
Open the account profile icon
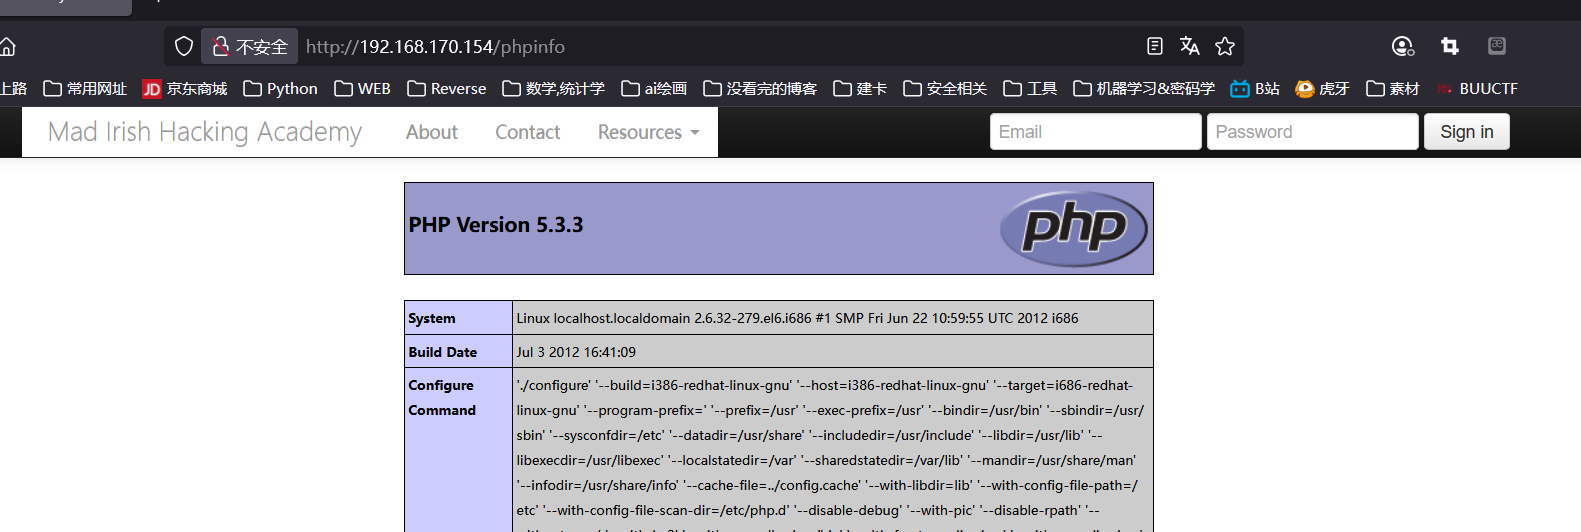(x=1403, y=46)
